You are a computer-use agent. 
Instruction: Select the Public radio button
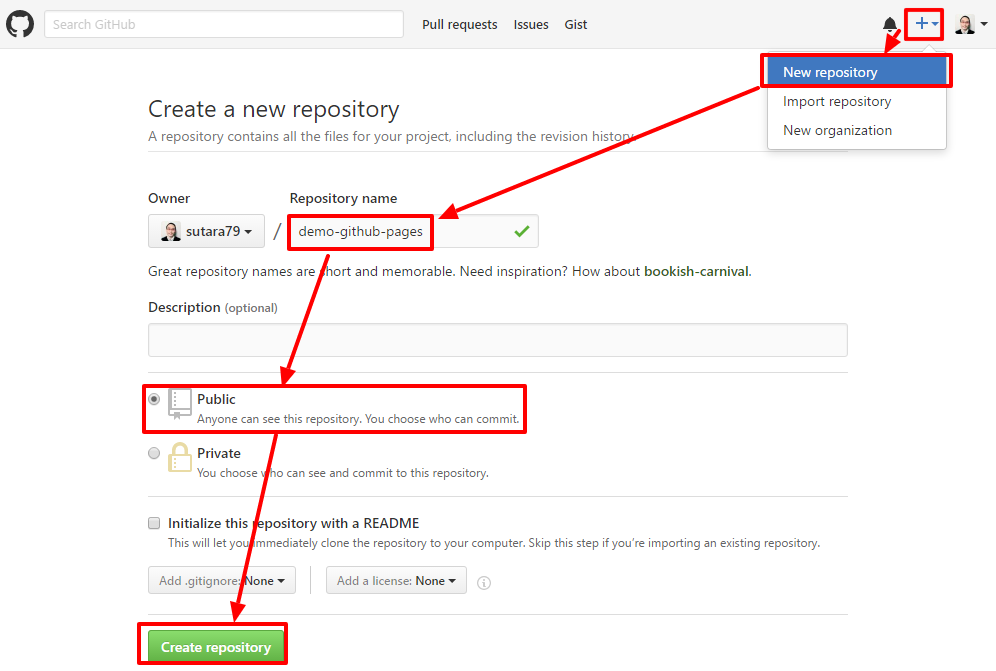coord(154,400)
